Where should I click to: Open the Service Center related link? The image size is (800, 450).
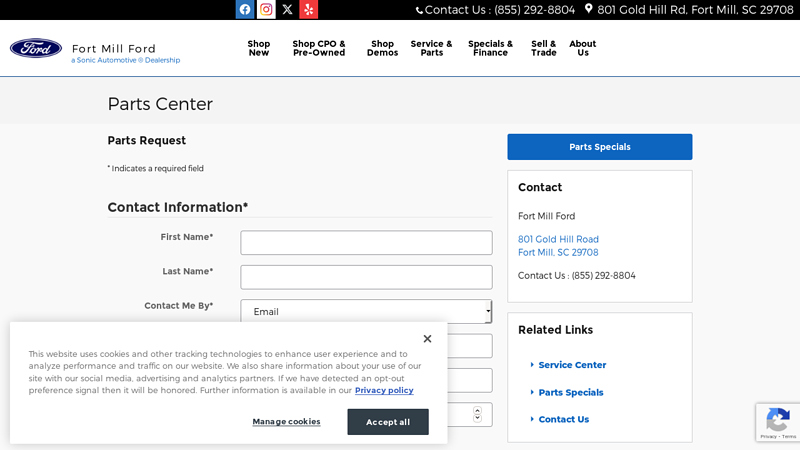(572, 365)
